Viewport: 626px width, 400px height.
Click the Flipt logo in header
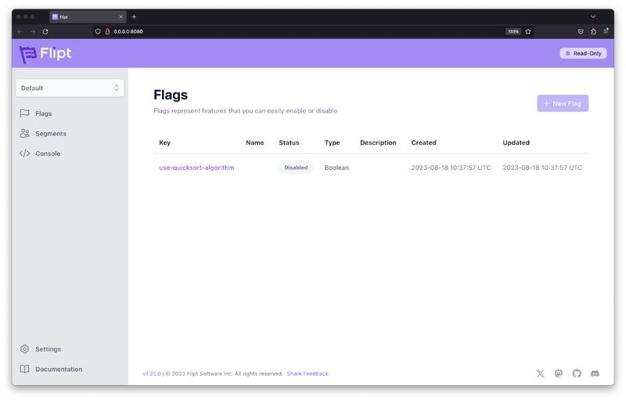[x=46, y=53]
